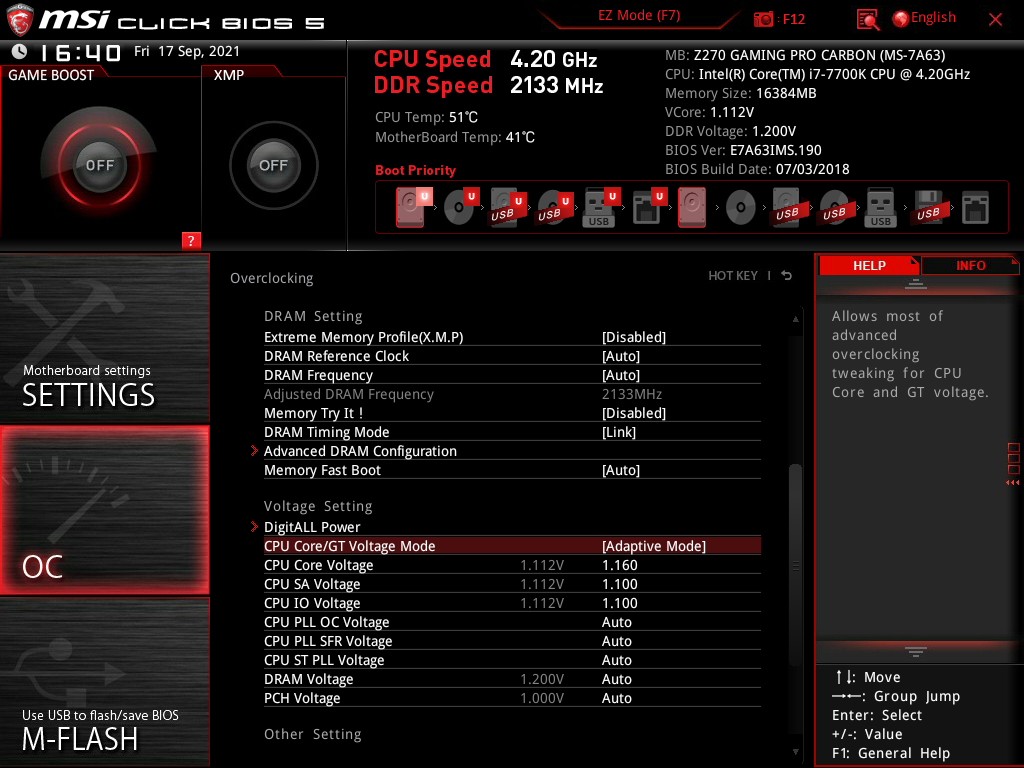
Task: Open the BIOS search magnifier icon
Action: pos(867,20)
